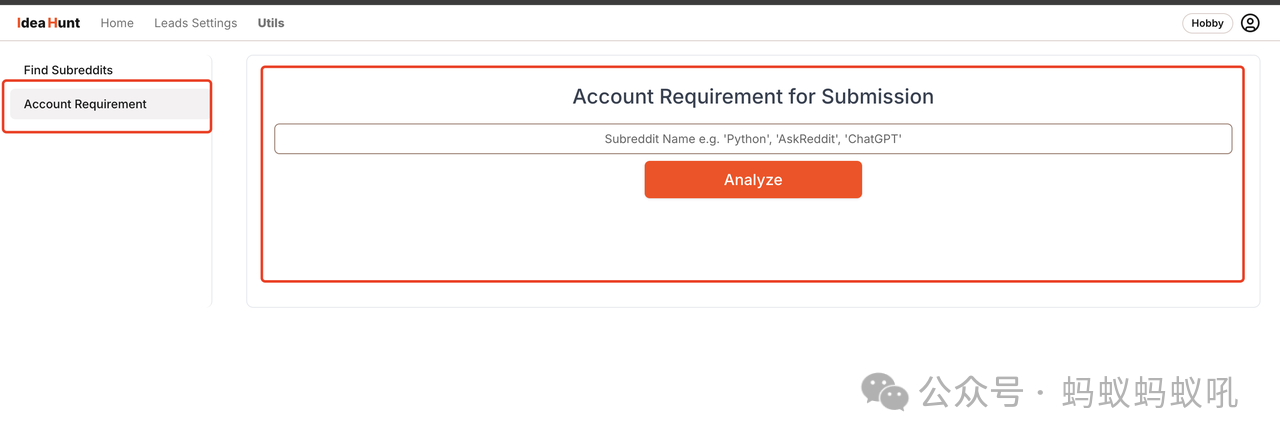Click the Hobby plan badge
Image resolution: width=1280 pixels, height=444 pixels.
[1207, 23]
